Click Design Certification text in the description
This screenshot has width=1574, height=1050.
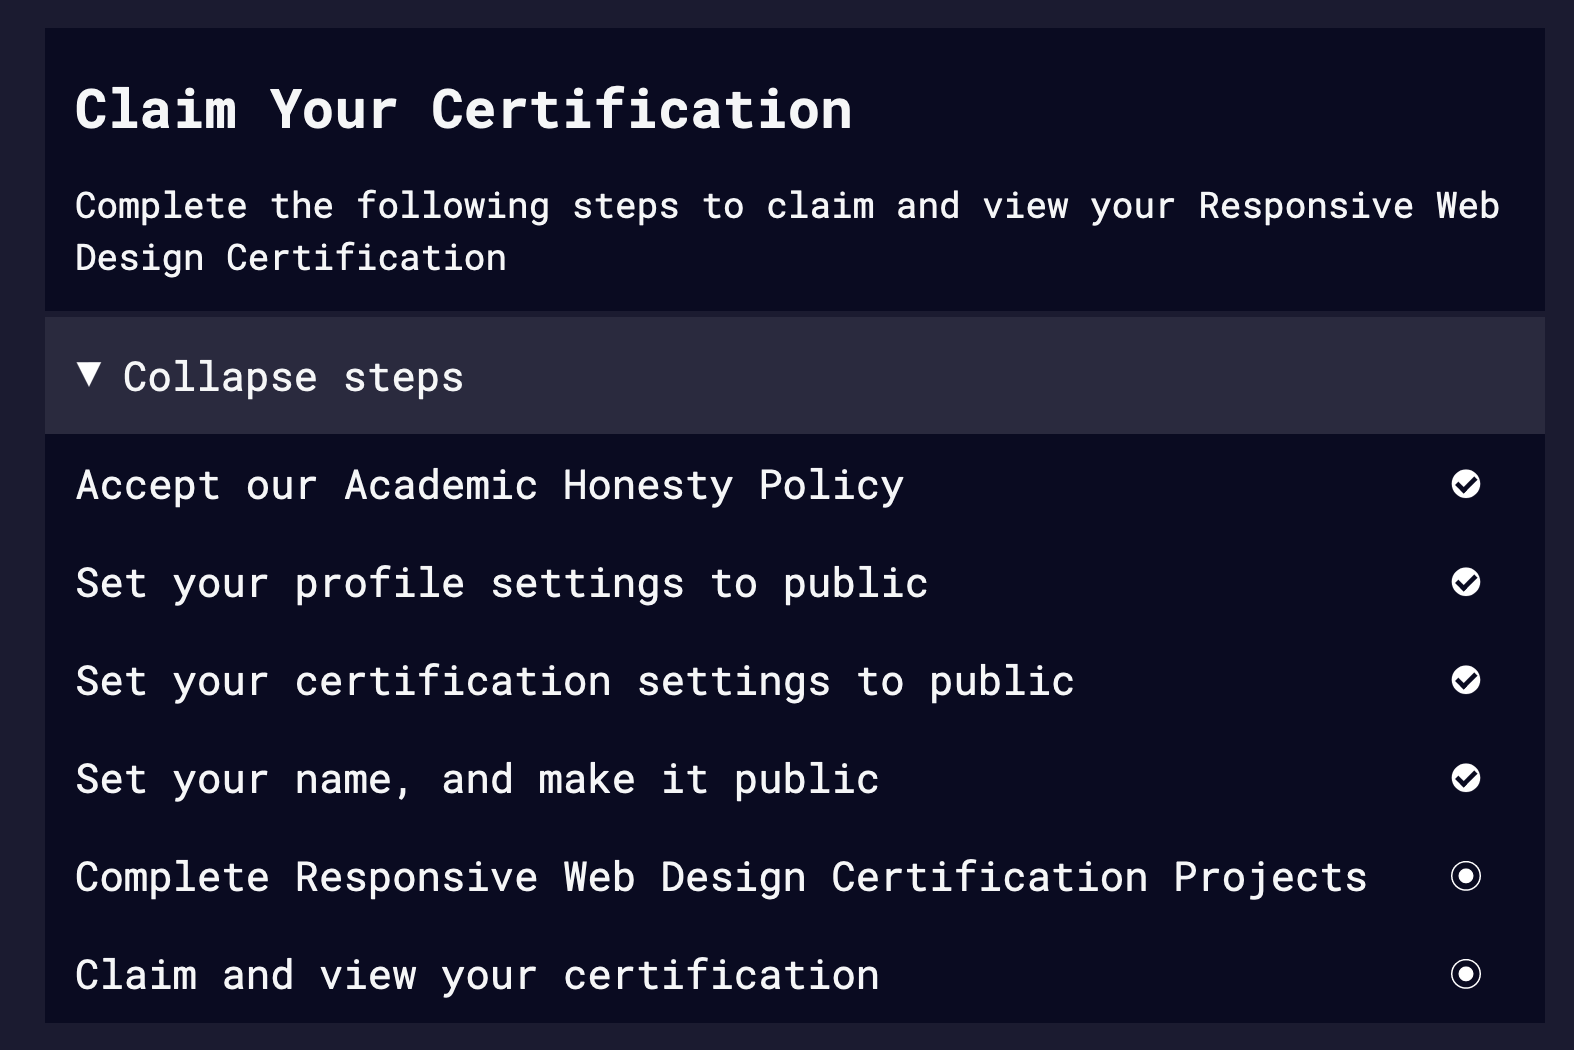[x=291, y=258]
